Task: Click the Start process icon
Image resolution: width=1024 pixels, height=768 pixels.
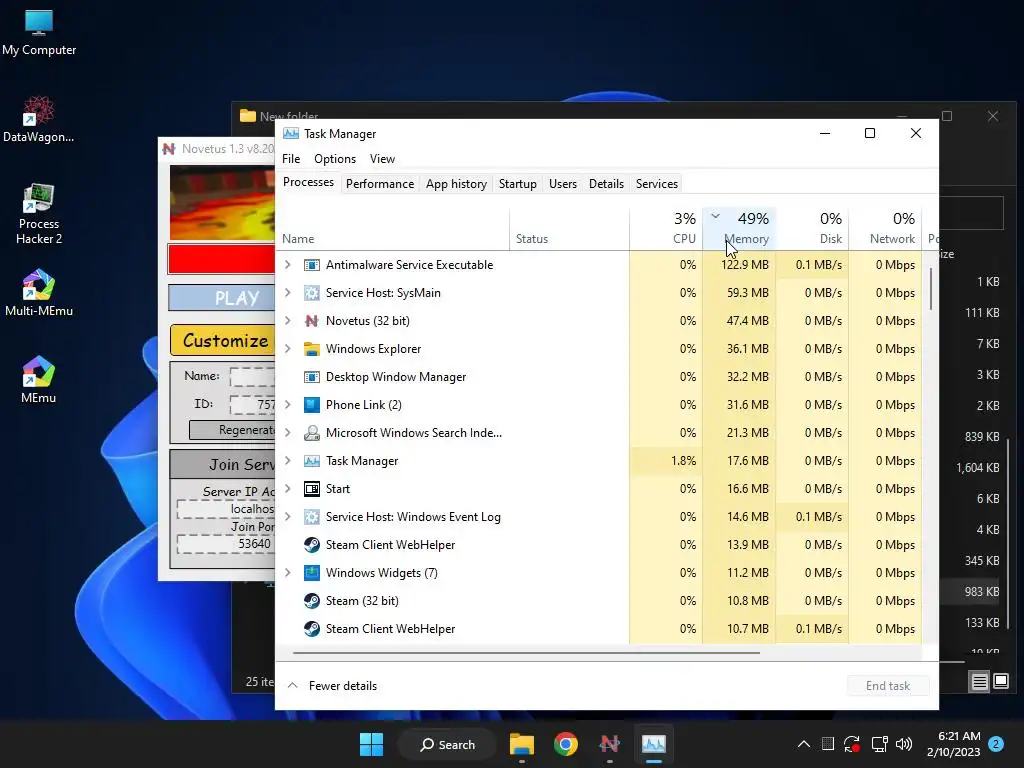Action: [312, 489]
